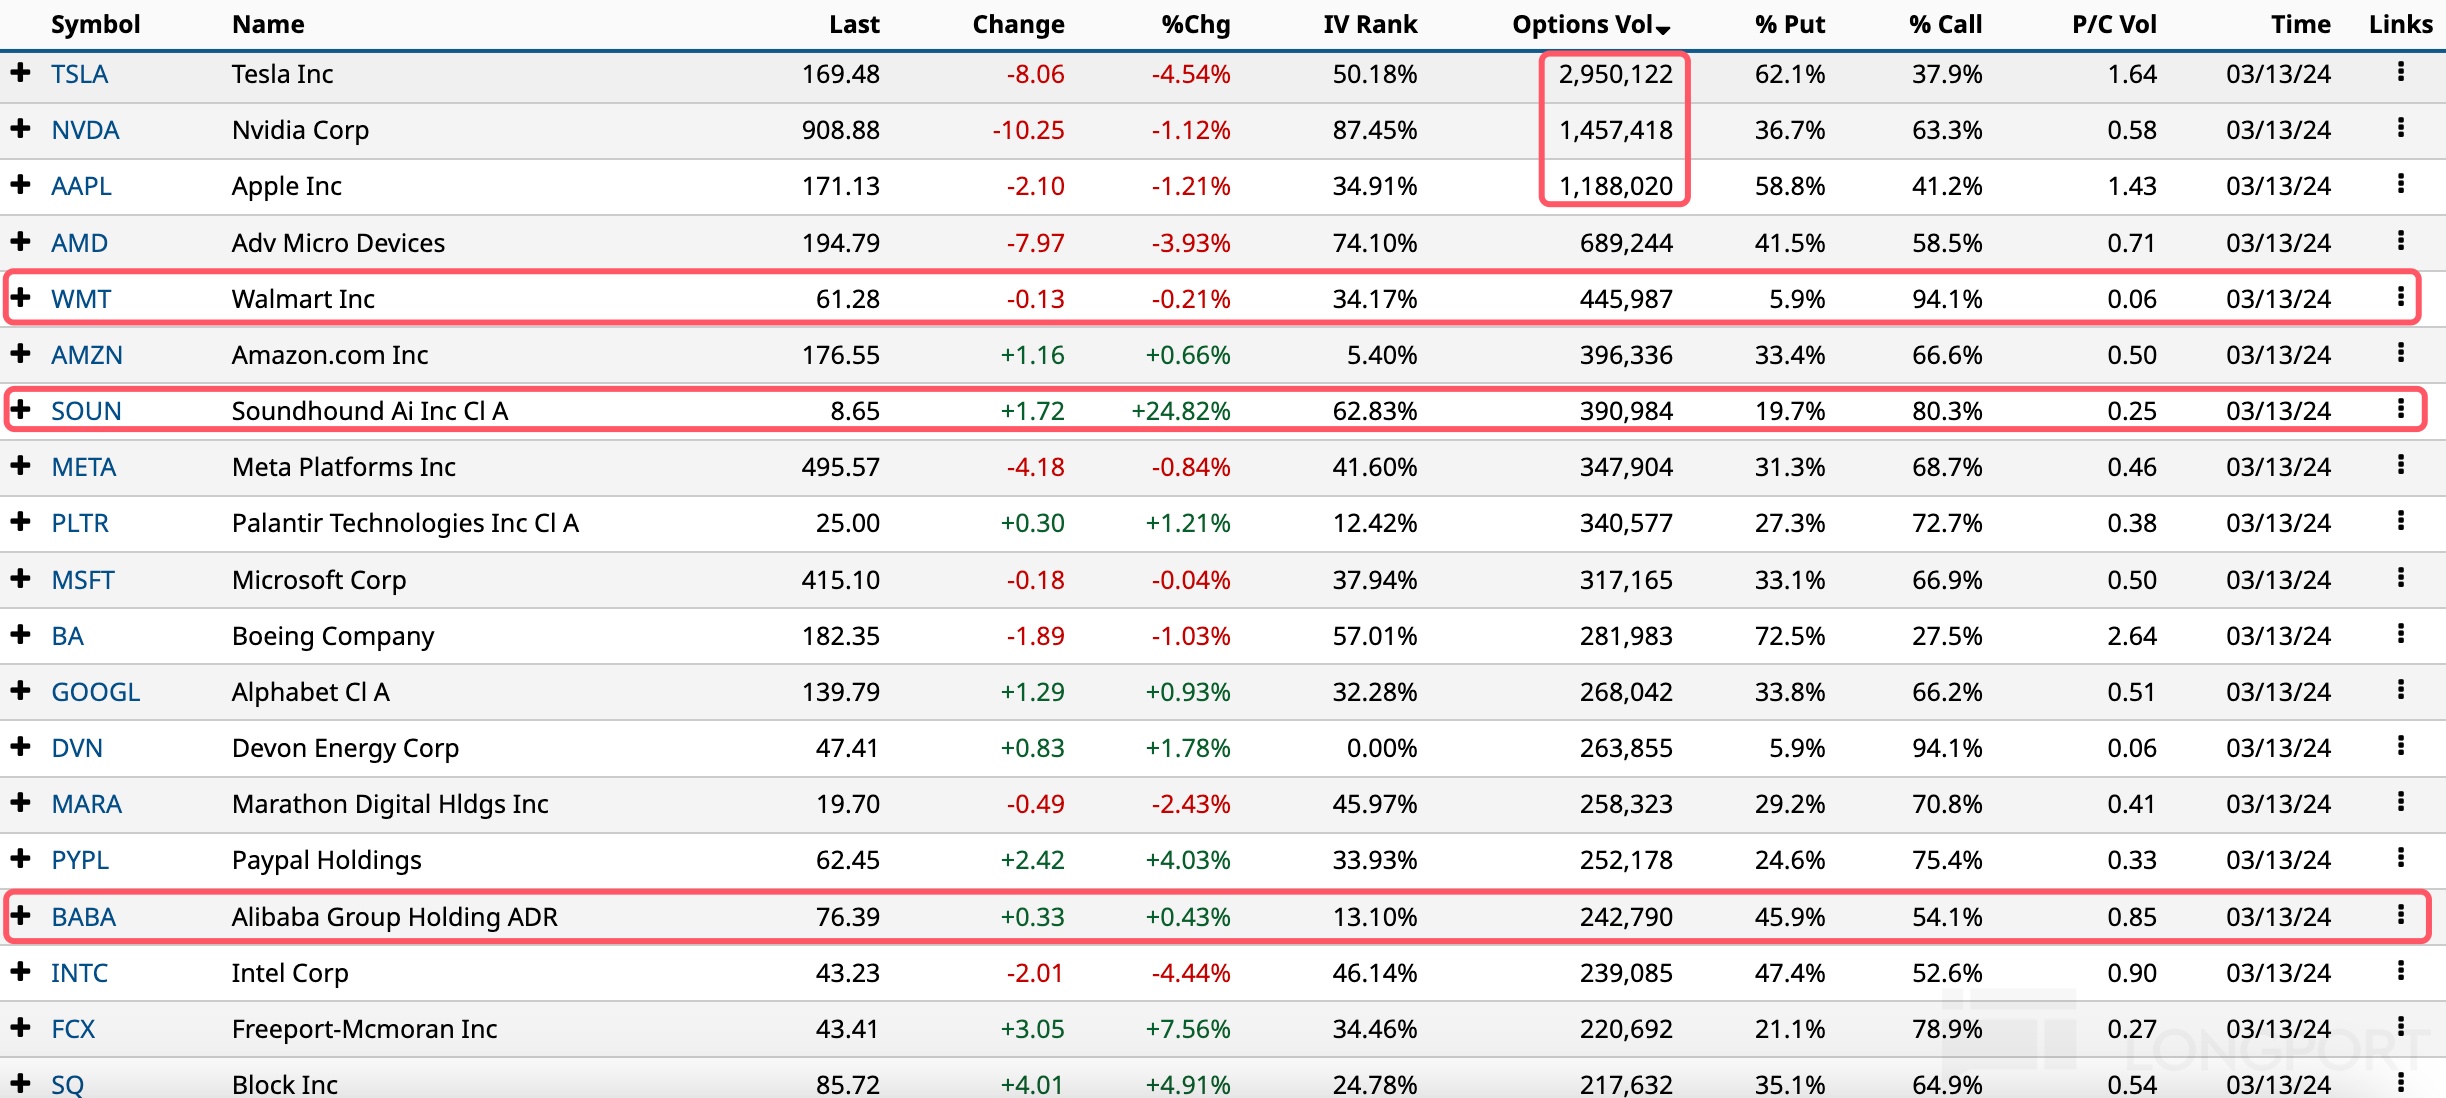Screen dimensions: 2446x1098
Task: Sort table by P/C Vol header
Action: pyautogui.click(x=2113, y=24)
